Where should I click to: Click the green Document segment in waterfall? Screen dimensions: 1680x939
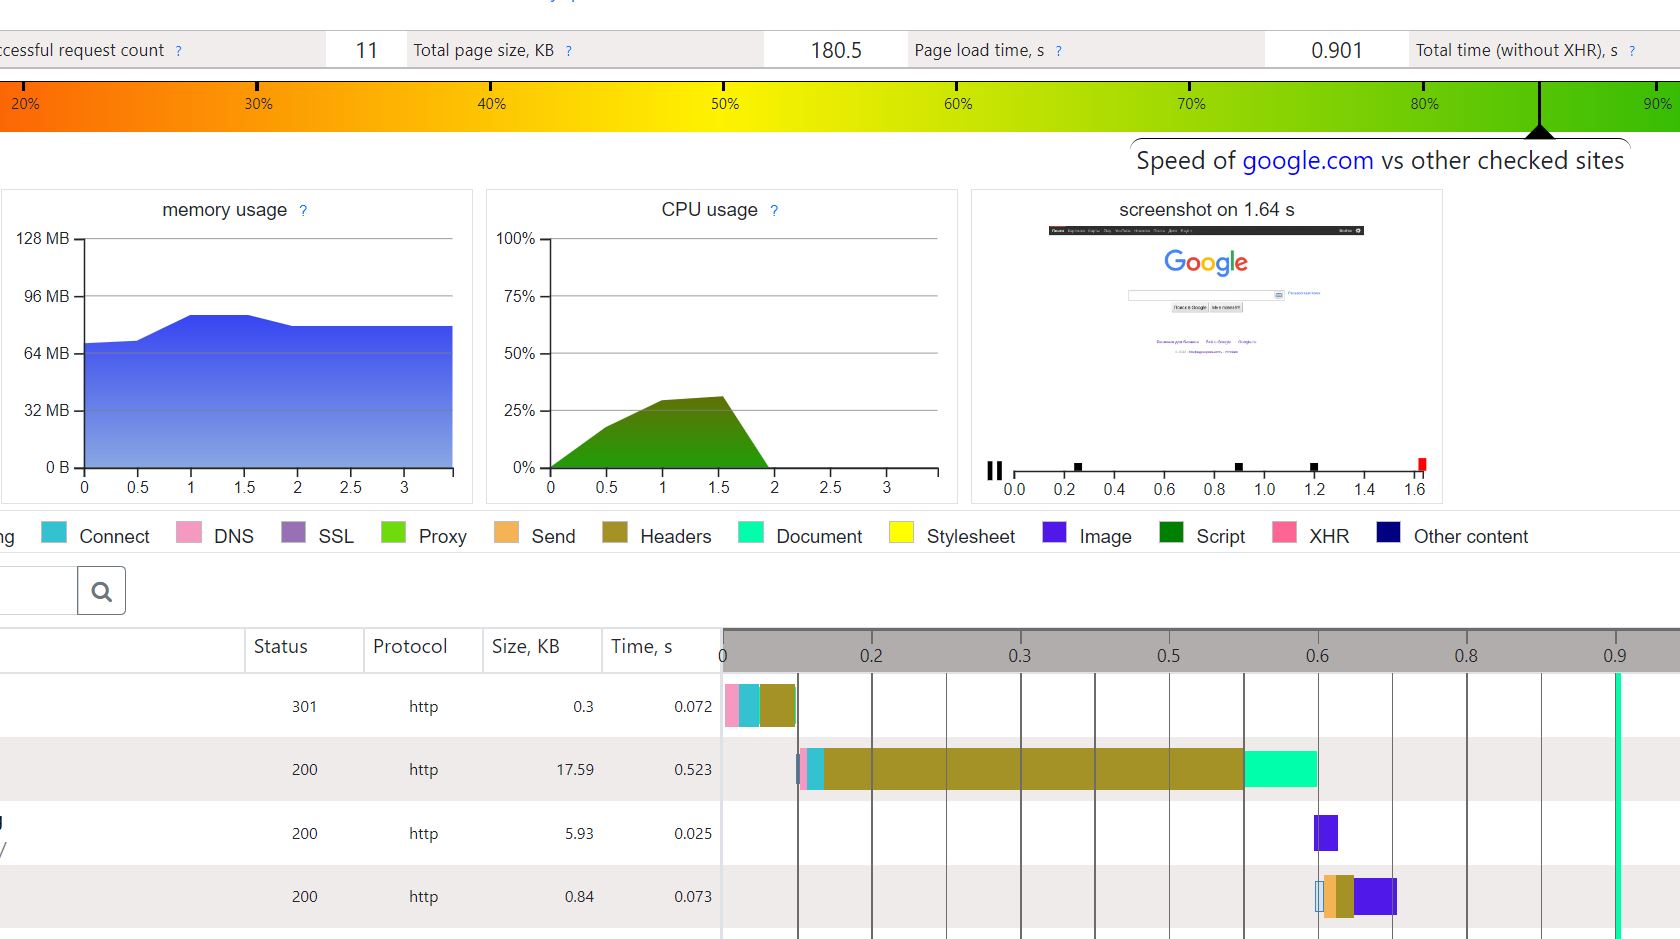pos(1280,769)
